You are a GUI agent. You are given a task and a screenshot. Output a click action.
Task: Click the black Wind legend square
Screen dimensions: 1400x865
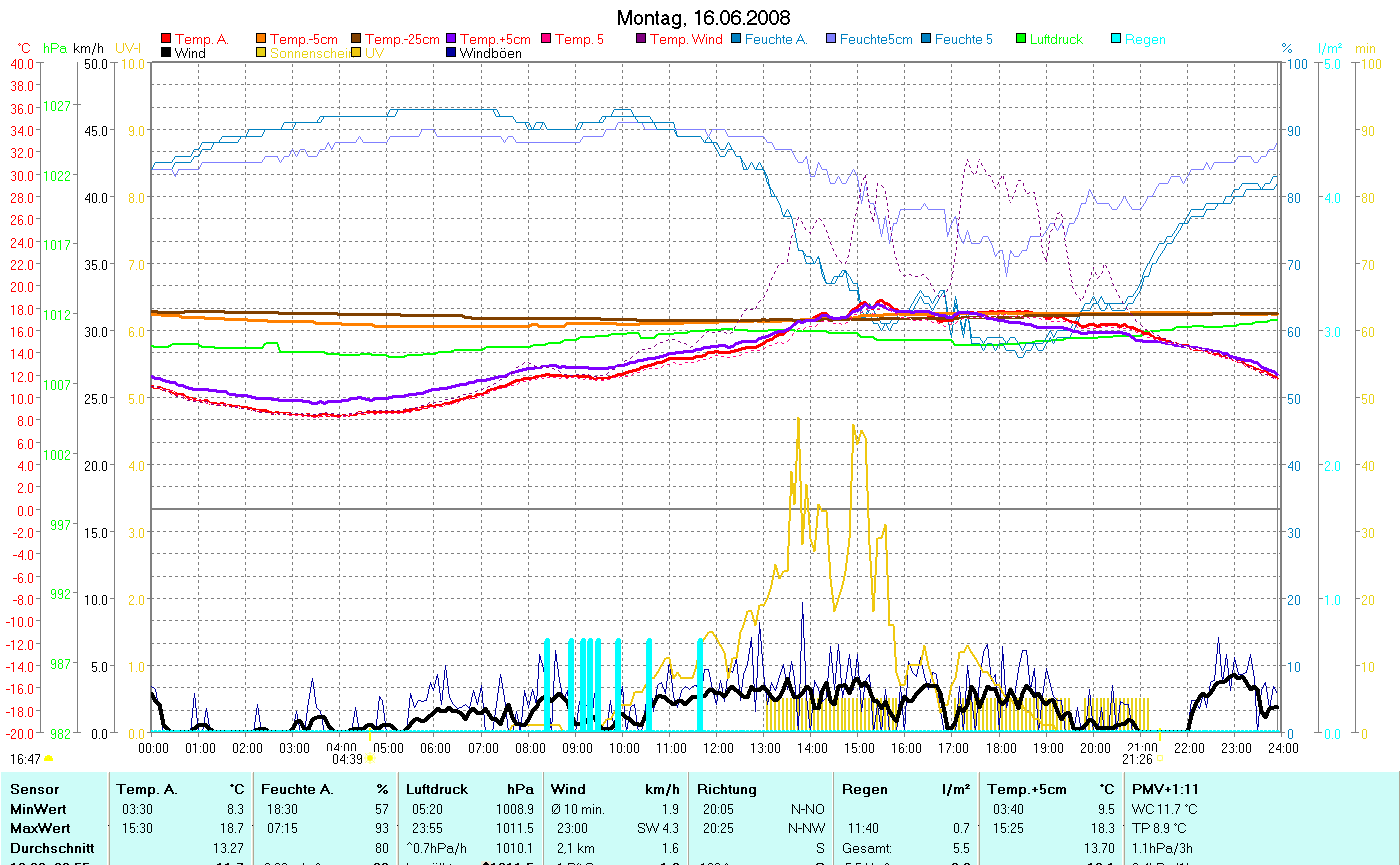[167, 53]
